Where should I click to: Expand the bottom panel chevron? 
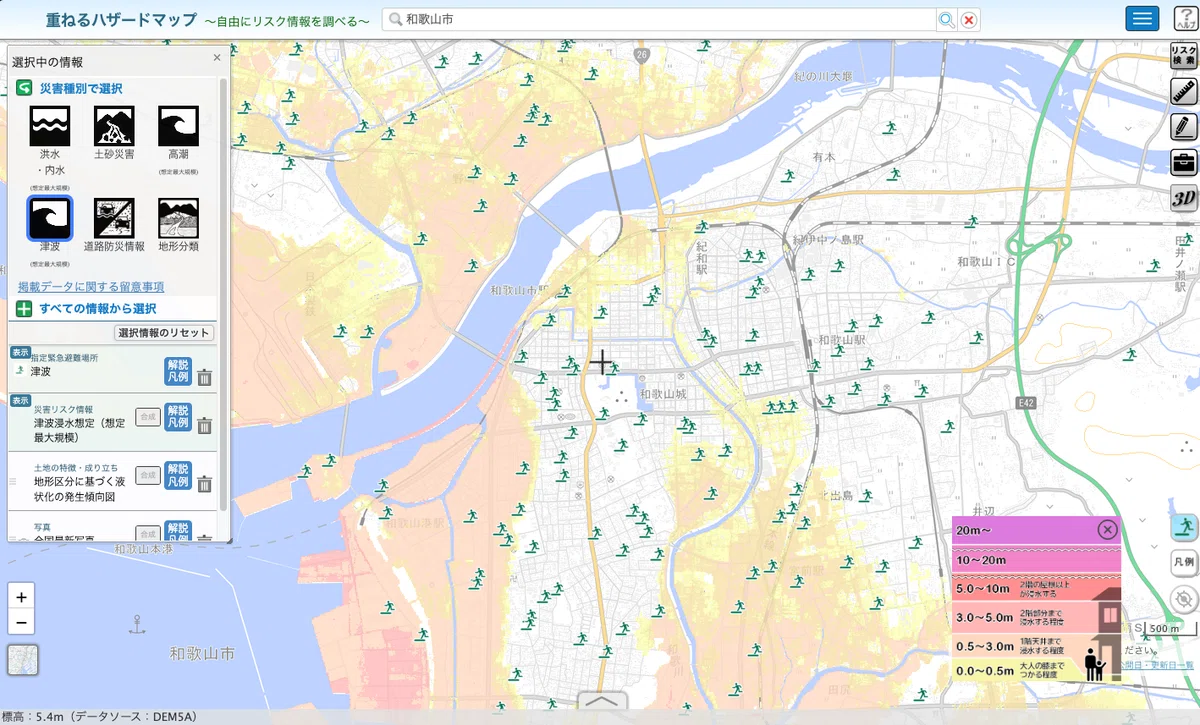tap(602, 700)
